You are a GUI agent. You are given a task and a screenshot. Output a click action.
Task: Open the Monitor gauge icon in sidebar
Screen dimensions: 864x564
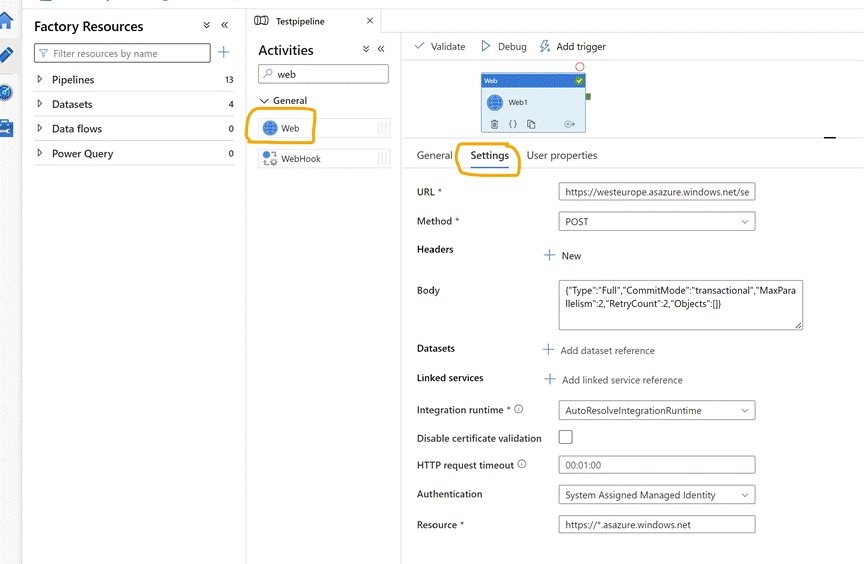pos(6,92)
